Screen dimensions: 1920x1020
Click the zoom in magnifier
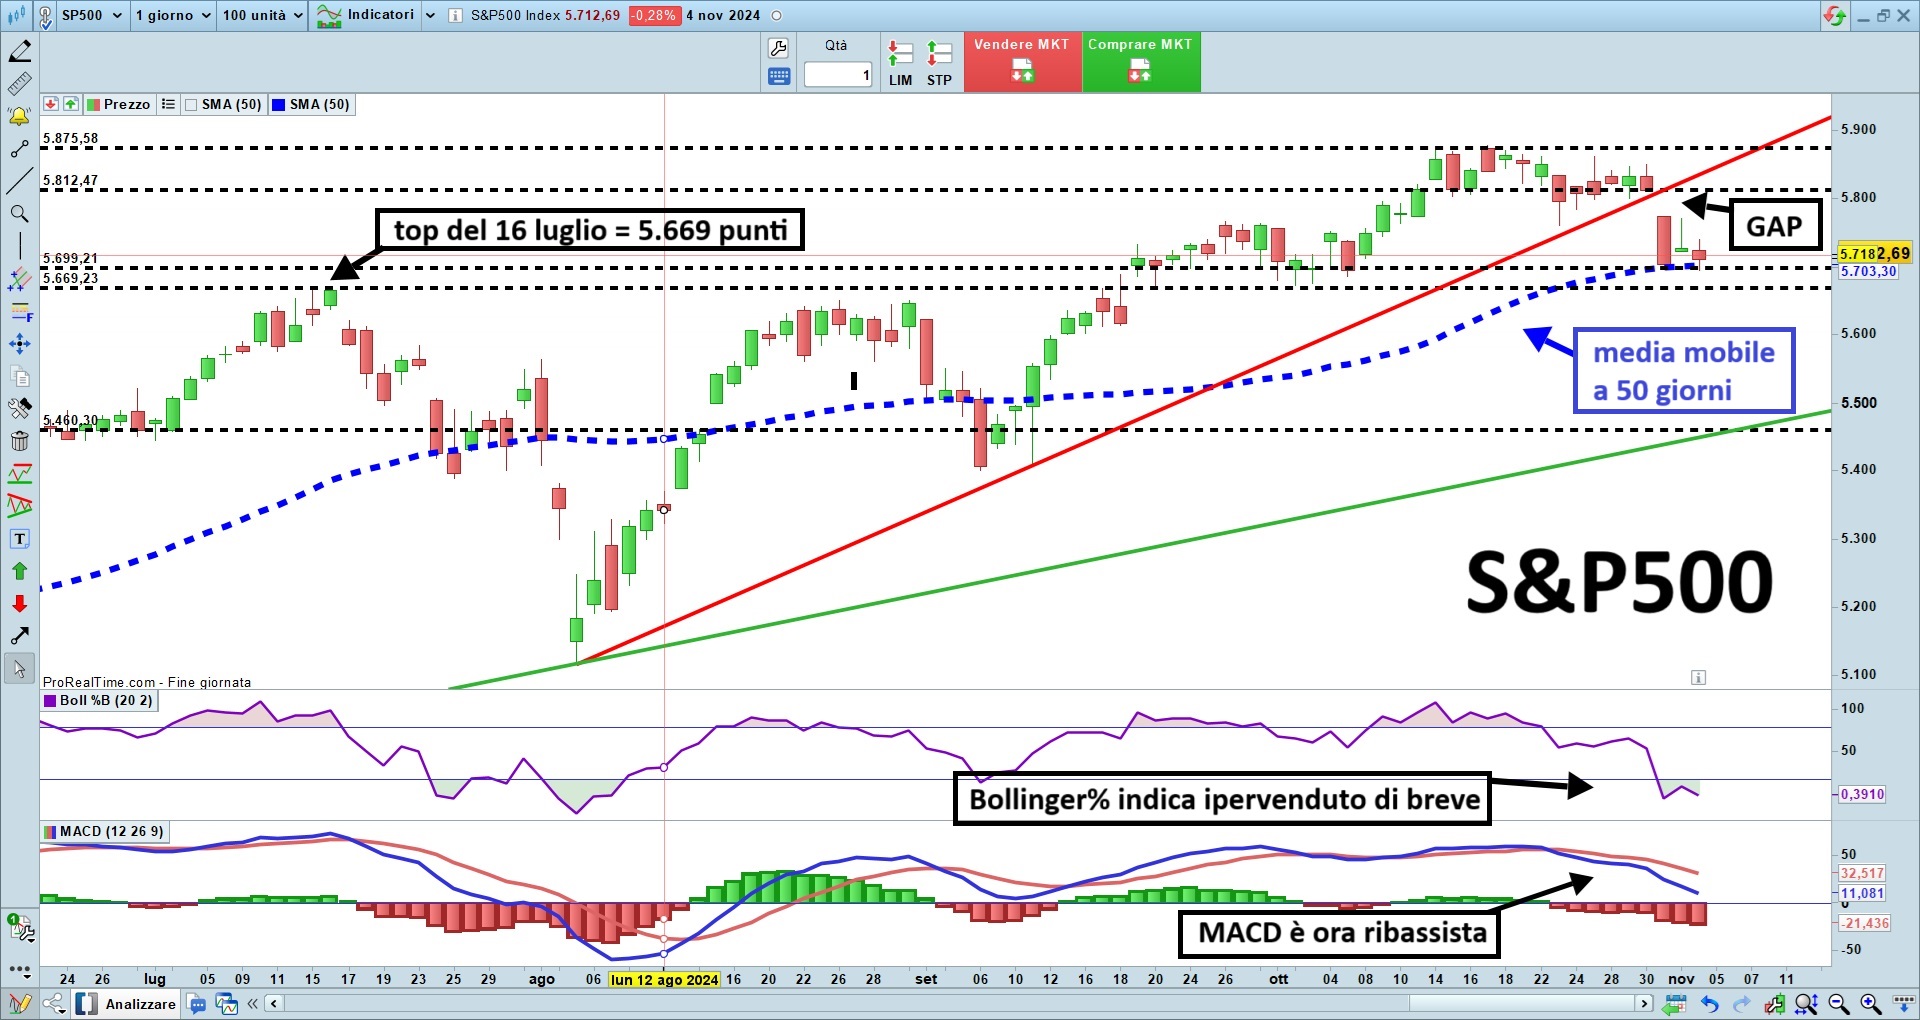[x=1870, y=1004]
